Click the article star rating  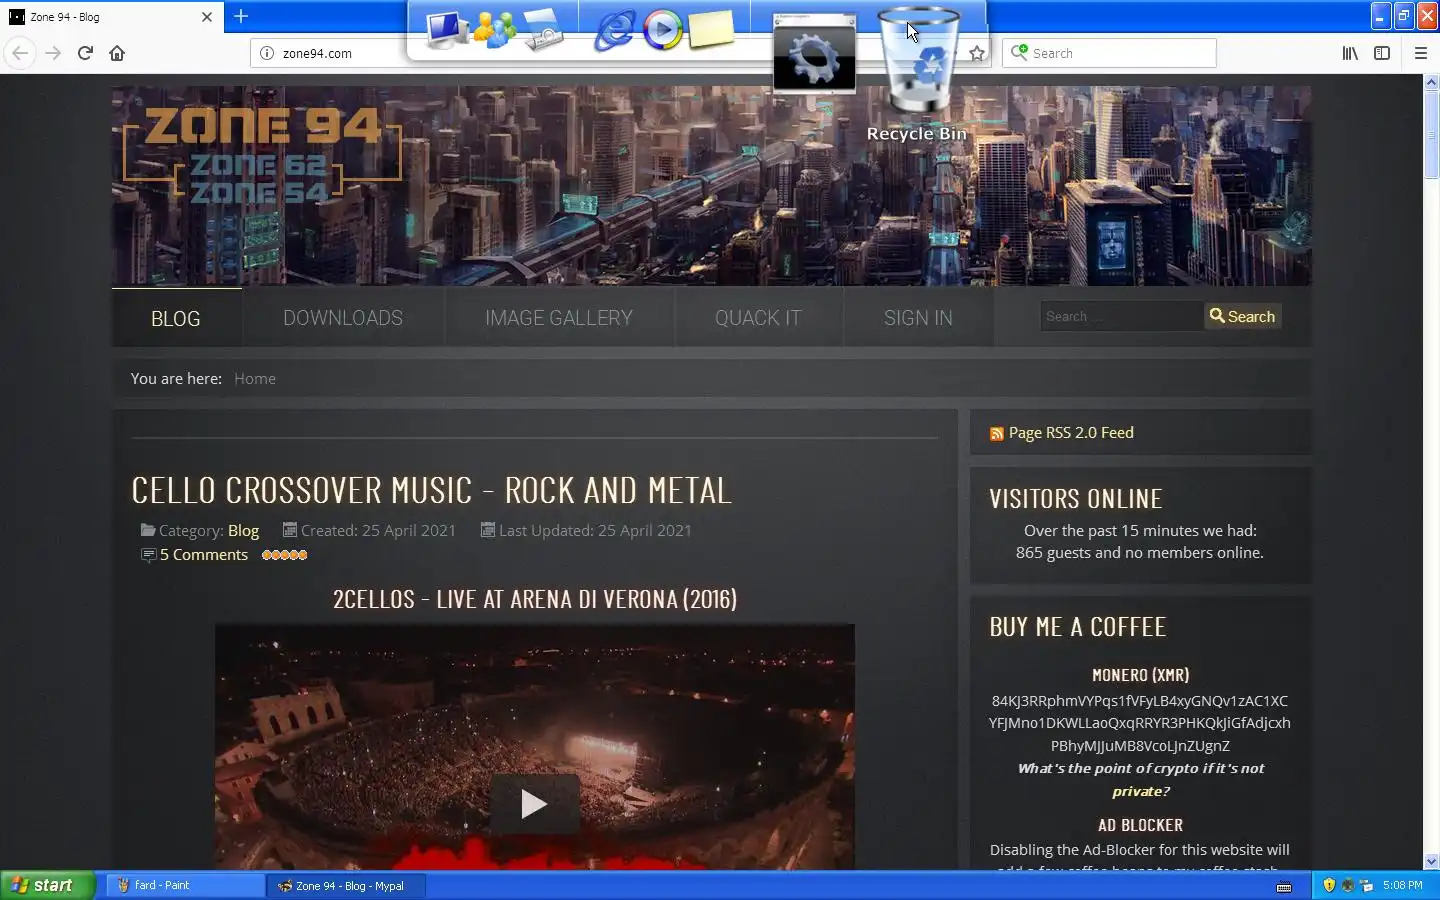pyautogui.click(x=284, y=555)
